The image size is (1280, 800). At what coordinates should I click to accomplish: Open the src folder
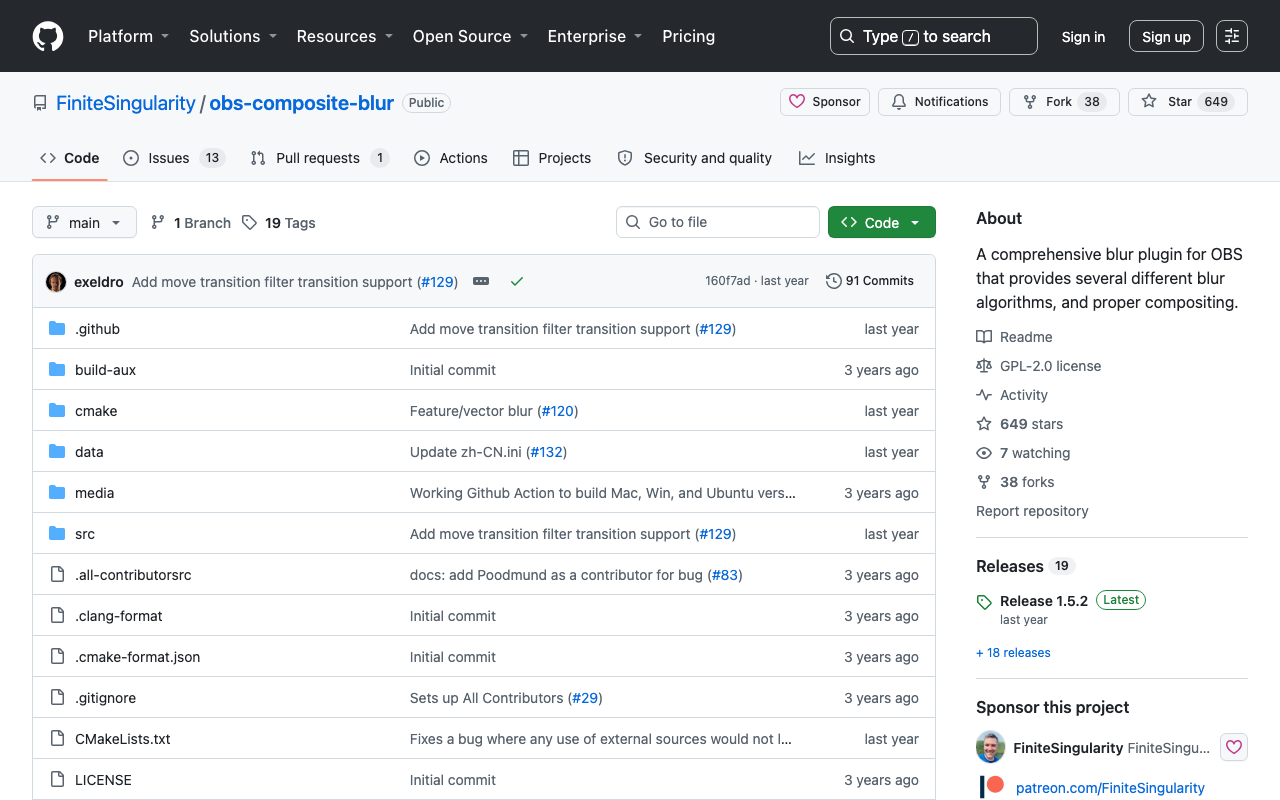click(85, 534)
